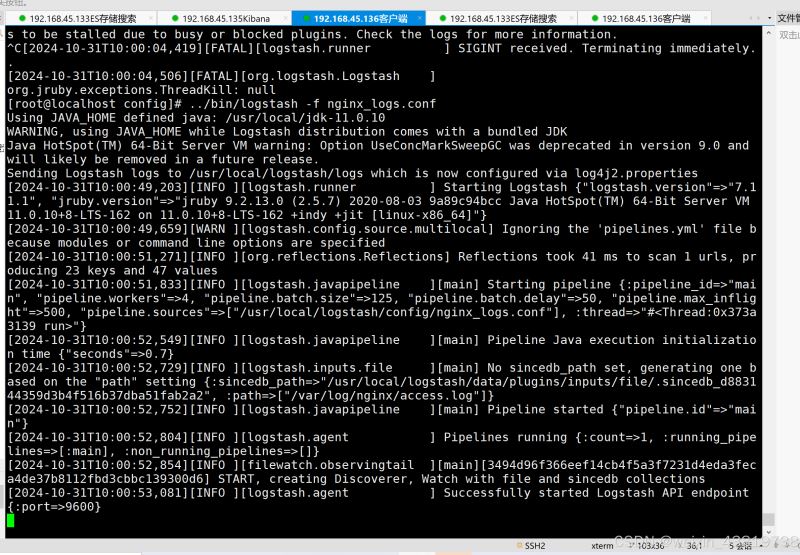Click green status dot on Kibana tab
Screen dimensions: 800x555
click(x=175, y=18)
